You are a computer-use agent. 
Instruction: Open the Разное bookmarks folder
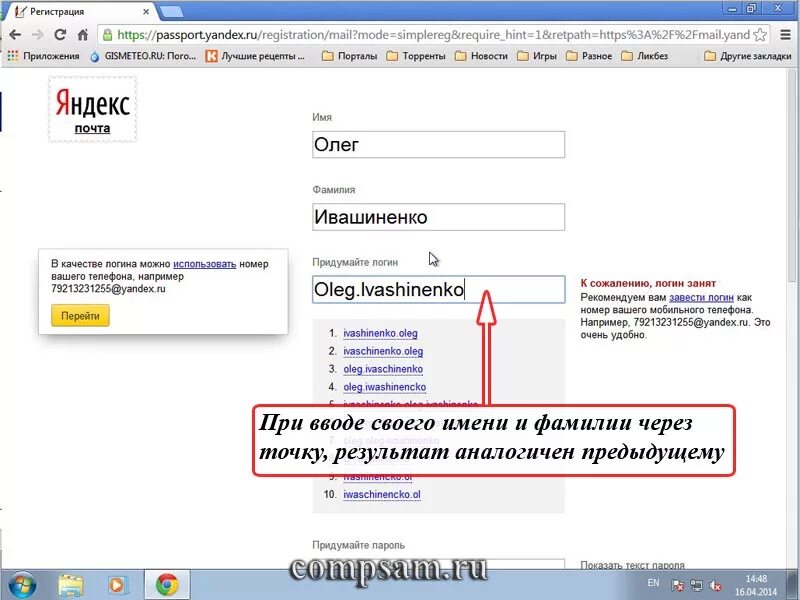pyautogui.click(x=589, y=56)
